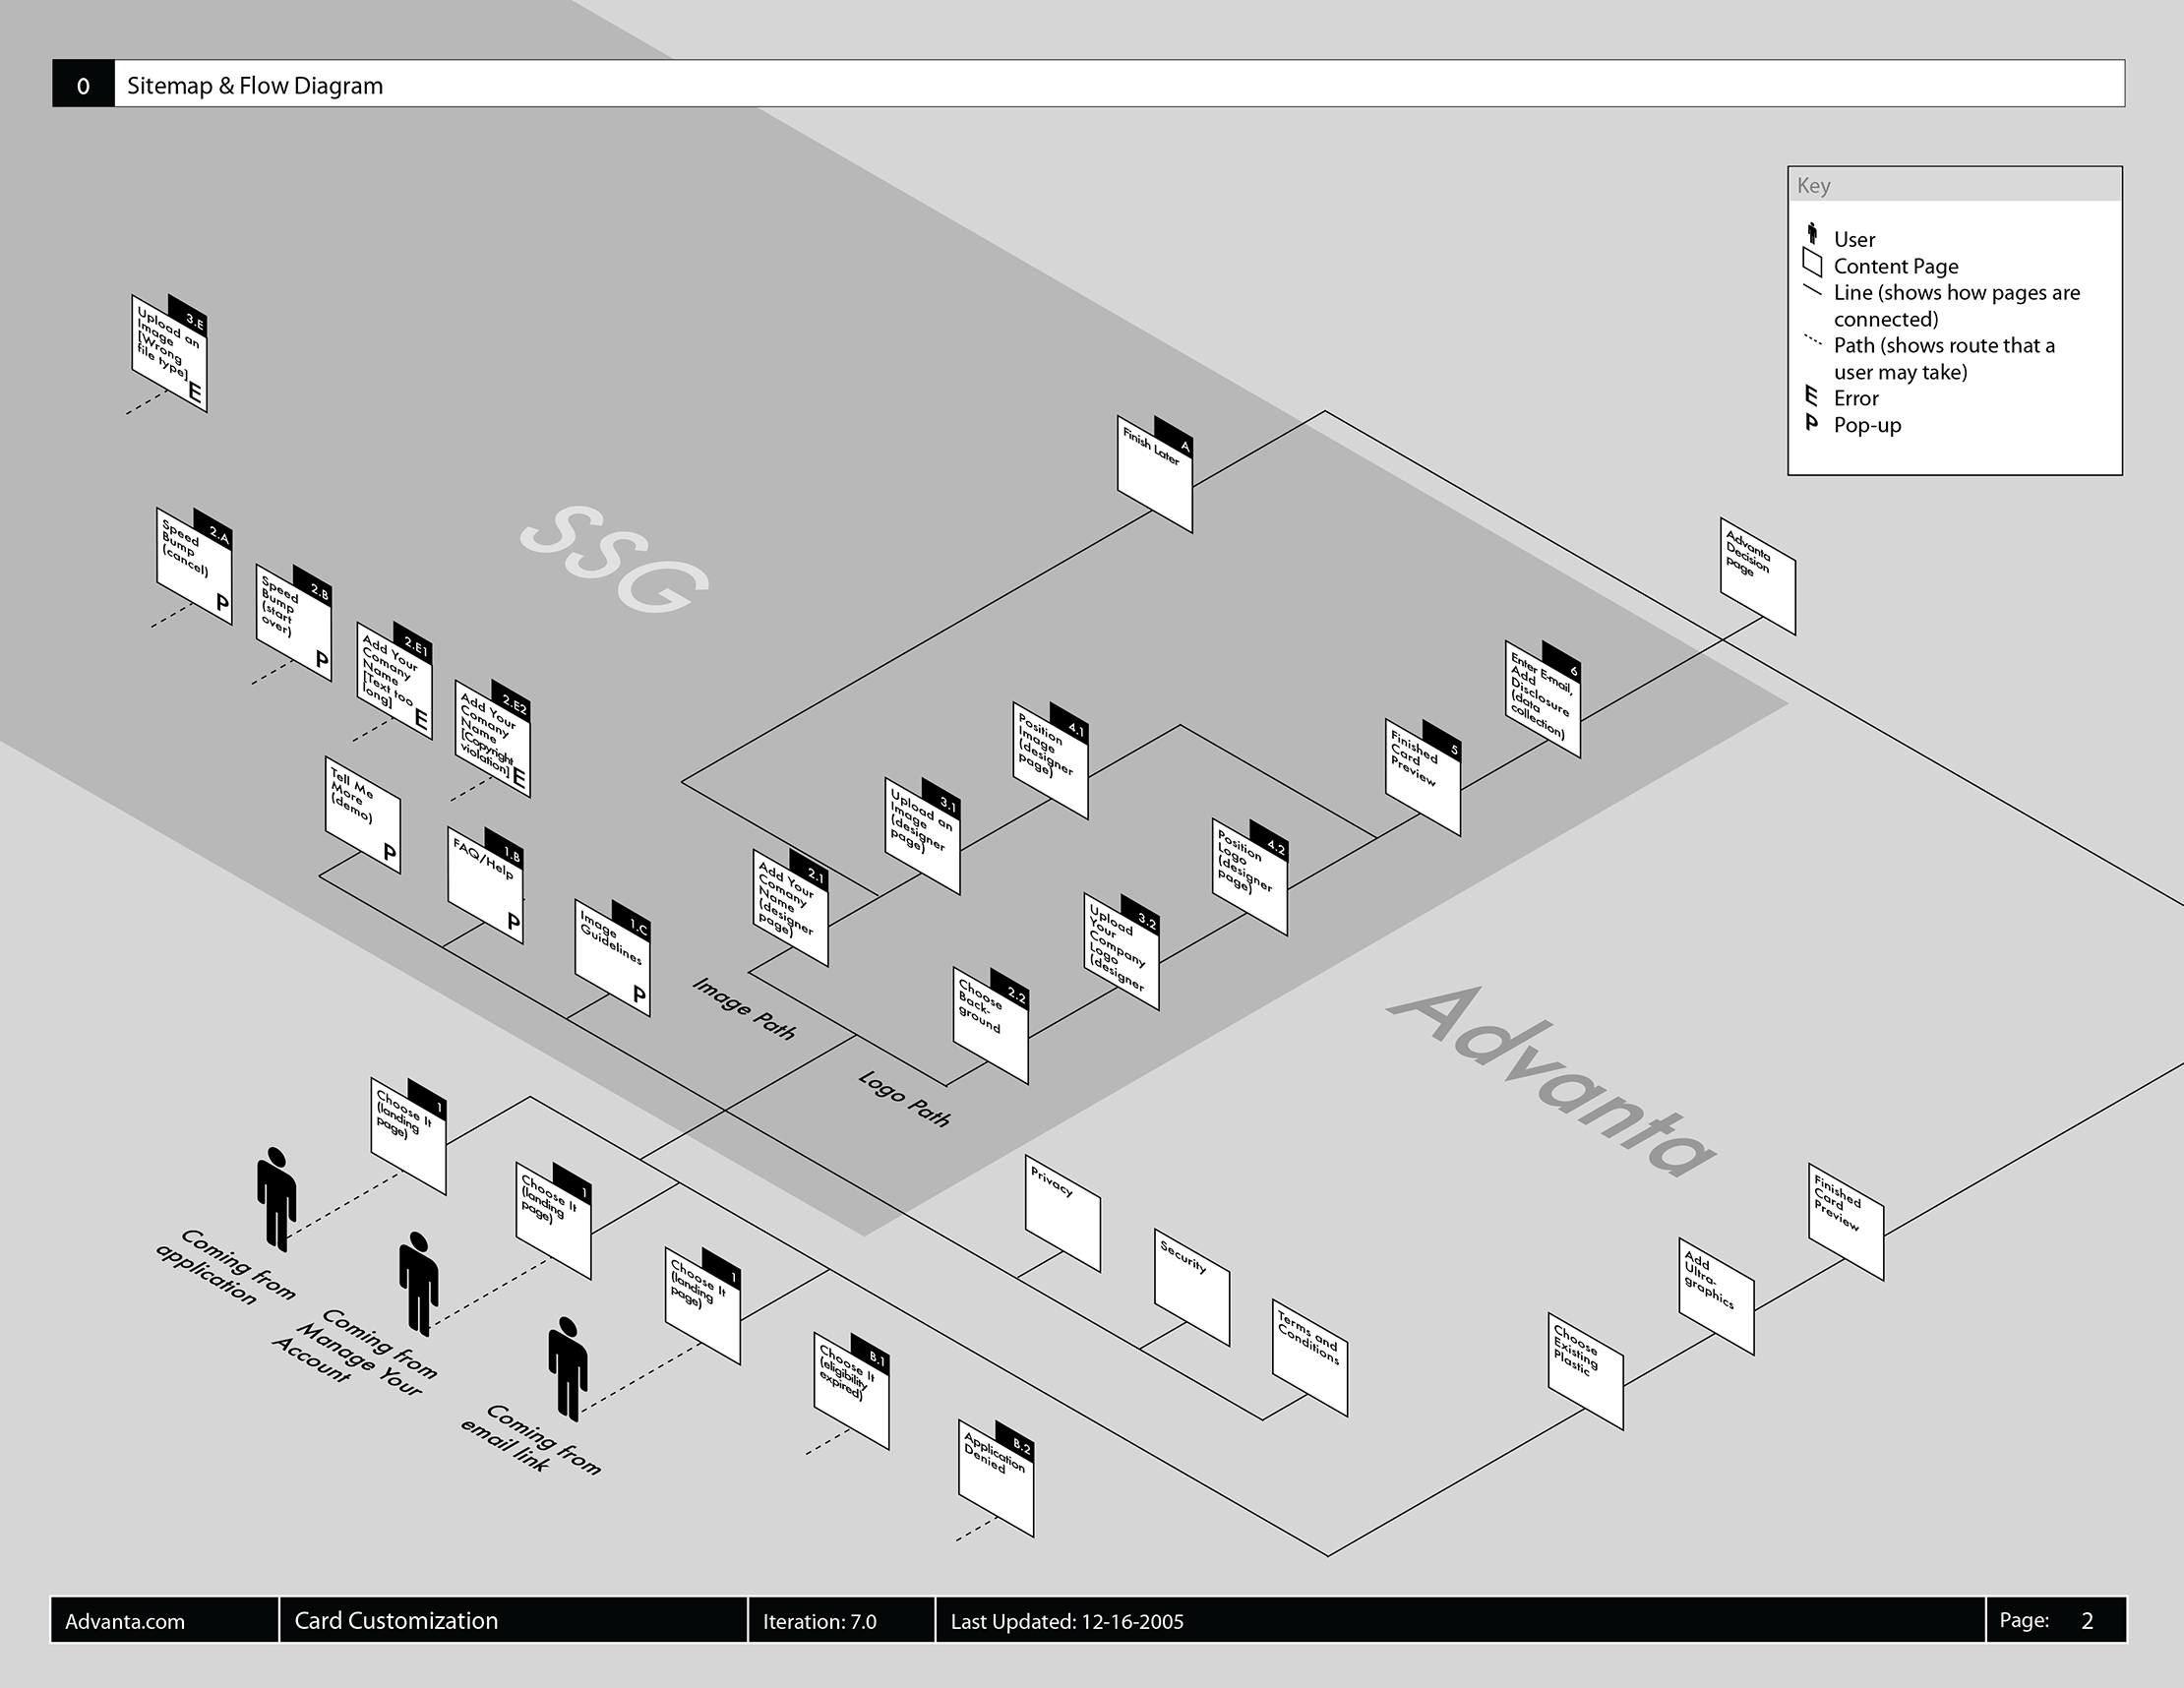This screenshot has height=1688, width=2184.
Task: Open the 2.E2 Copyright violation error card
Action: pyautogui.click(x=492, y=739)
